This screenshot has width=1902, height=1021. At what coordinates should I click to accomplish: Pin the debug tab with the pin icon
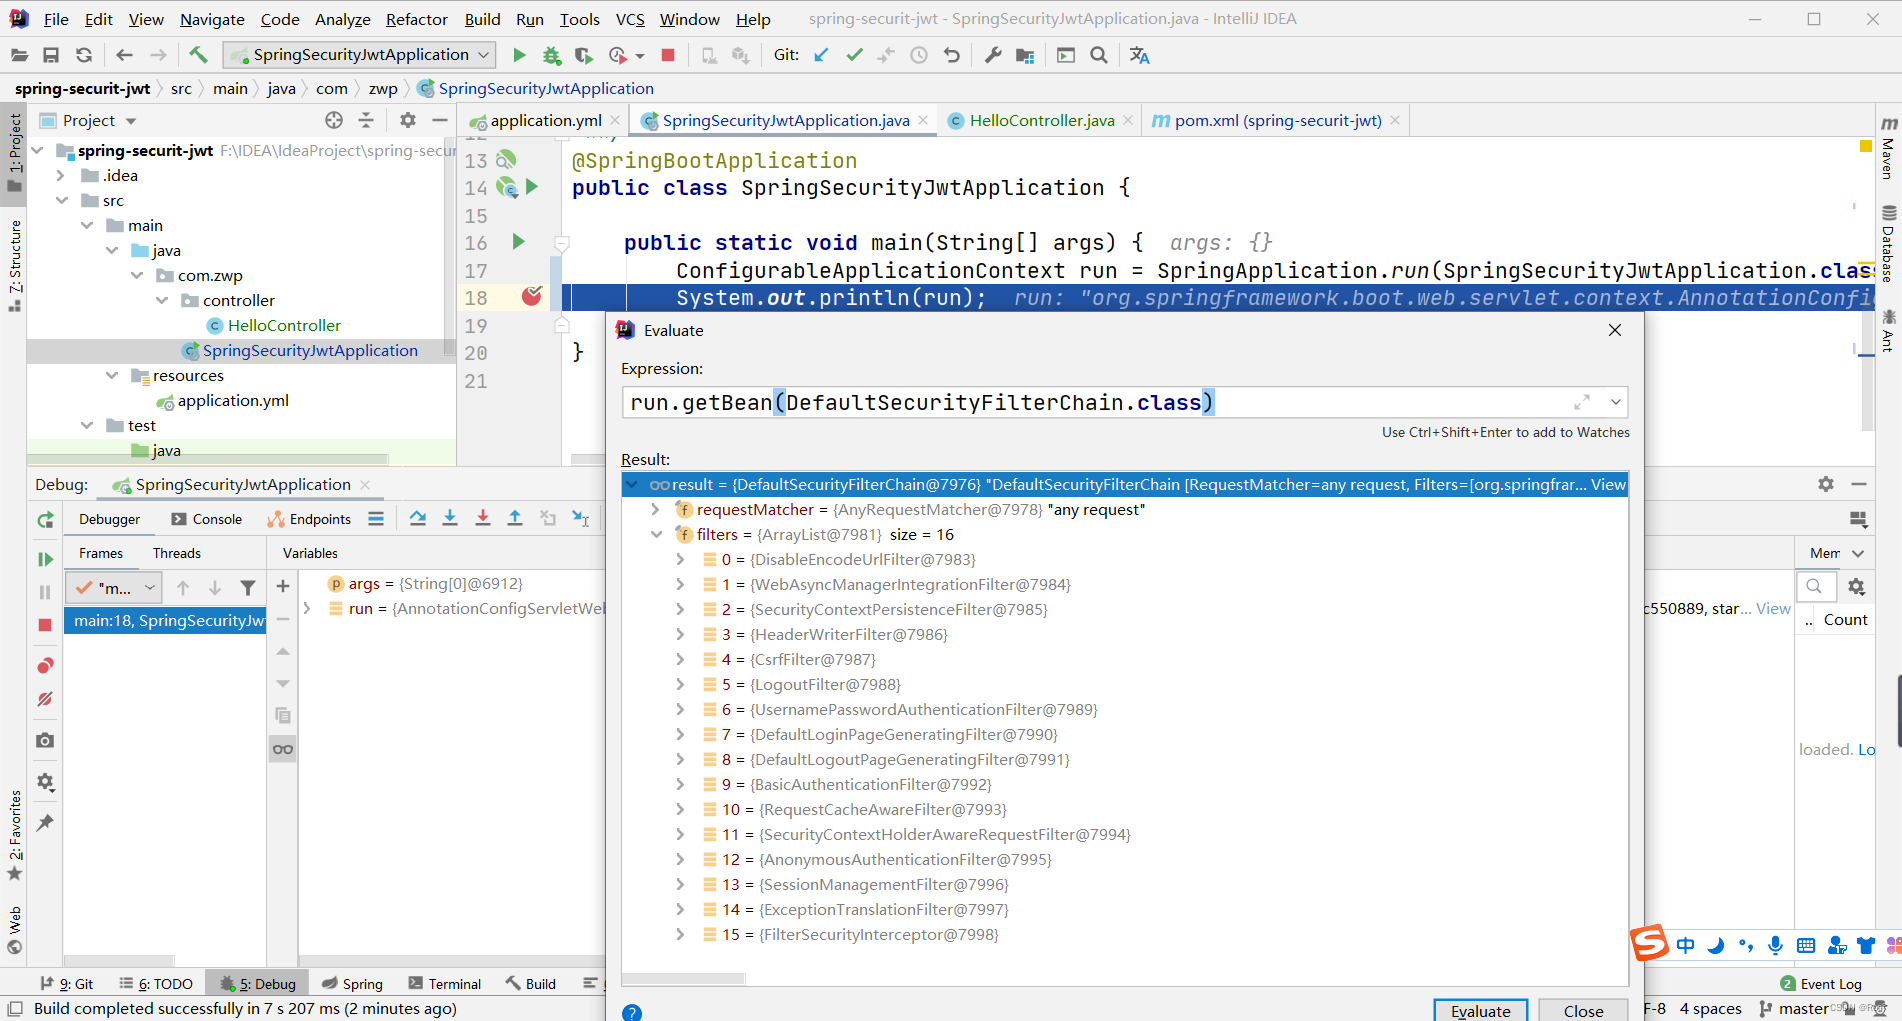point(45,822)
